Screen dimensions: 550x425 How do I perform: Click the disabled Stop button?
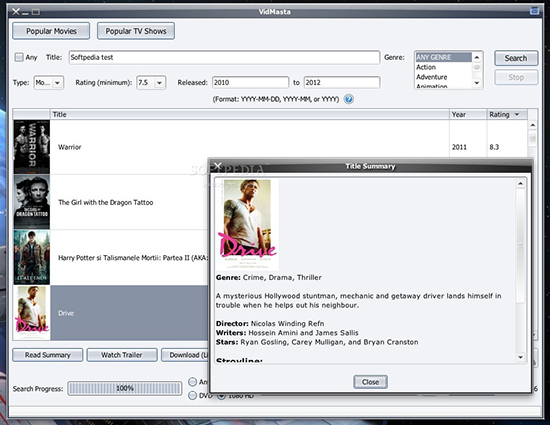click(516, 77)
